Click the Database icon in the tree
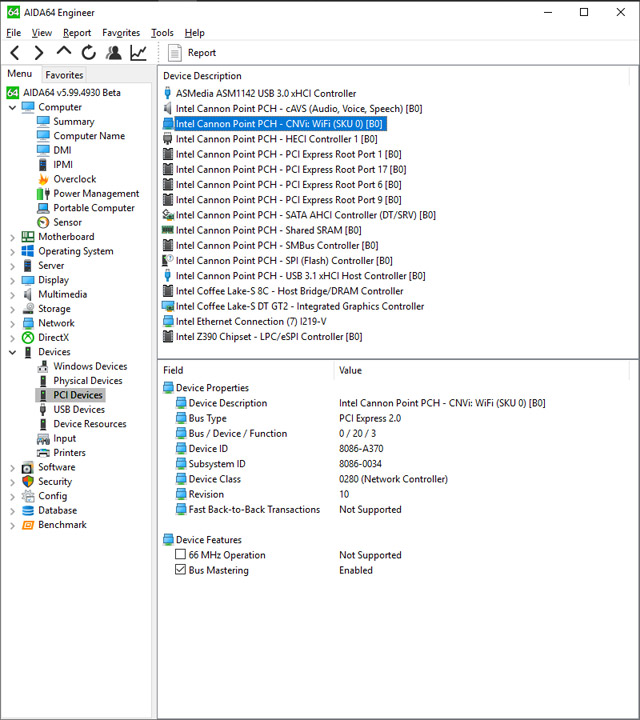Image resolution: width=640 pixels, height=720 pixels. coord(28,510)
